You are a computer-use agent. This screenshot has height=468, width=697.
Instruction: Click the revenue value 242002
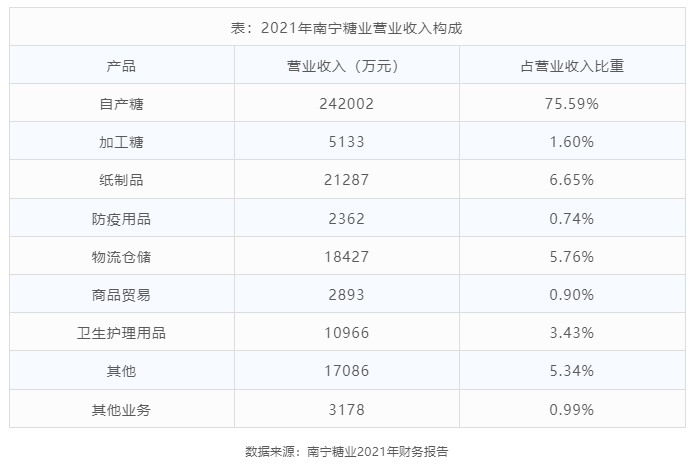(x=346, y=104)
